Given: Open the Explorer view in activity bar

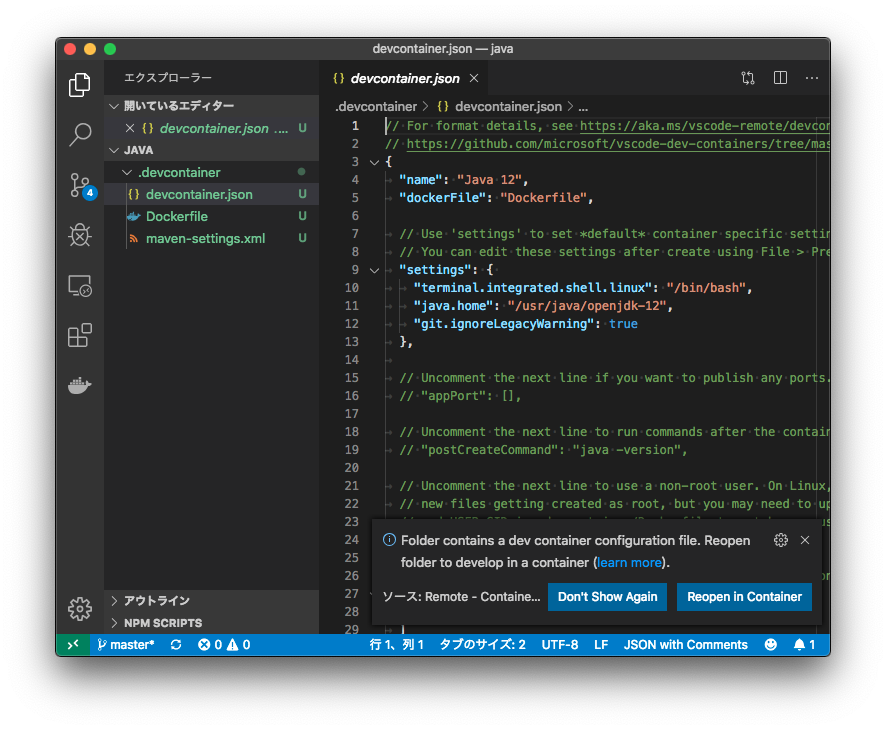Looking at the screenshot, I should (80, 85).
